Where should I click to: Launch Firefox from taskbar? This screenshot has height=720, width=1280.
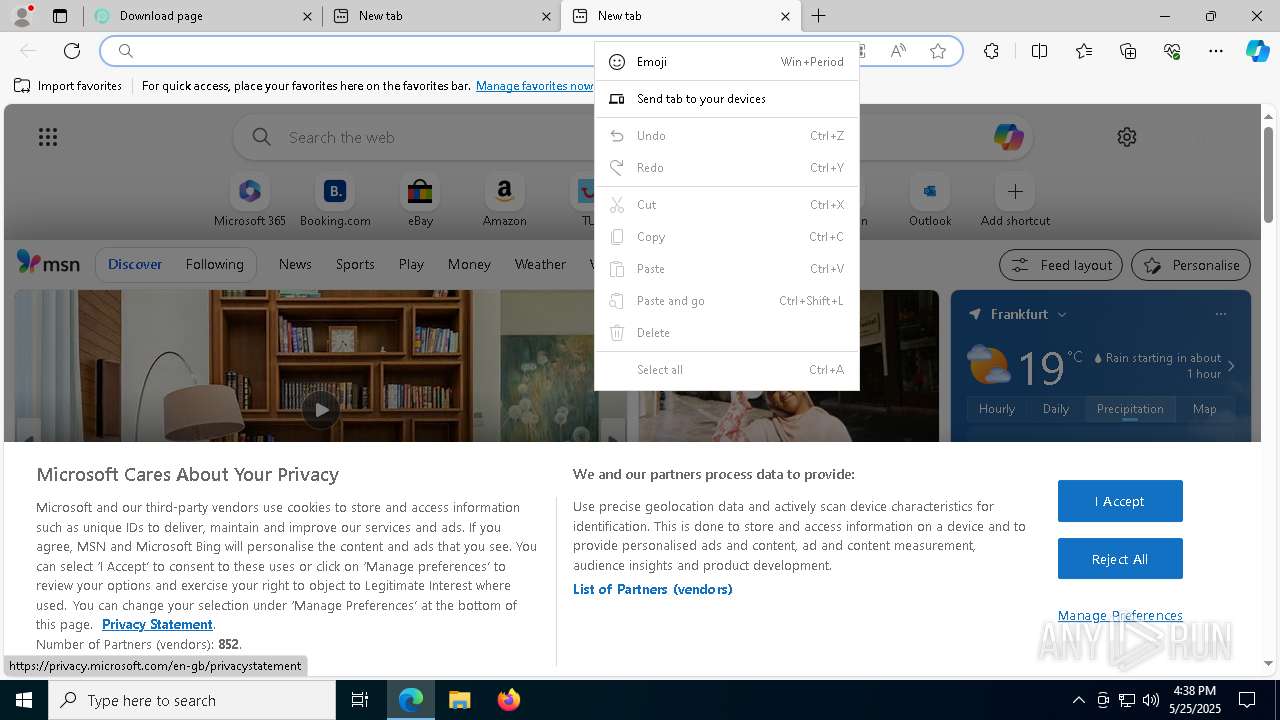point(508,700)
